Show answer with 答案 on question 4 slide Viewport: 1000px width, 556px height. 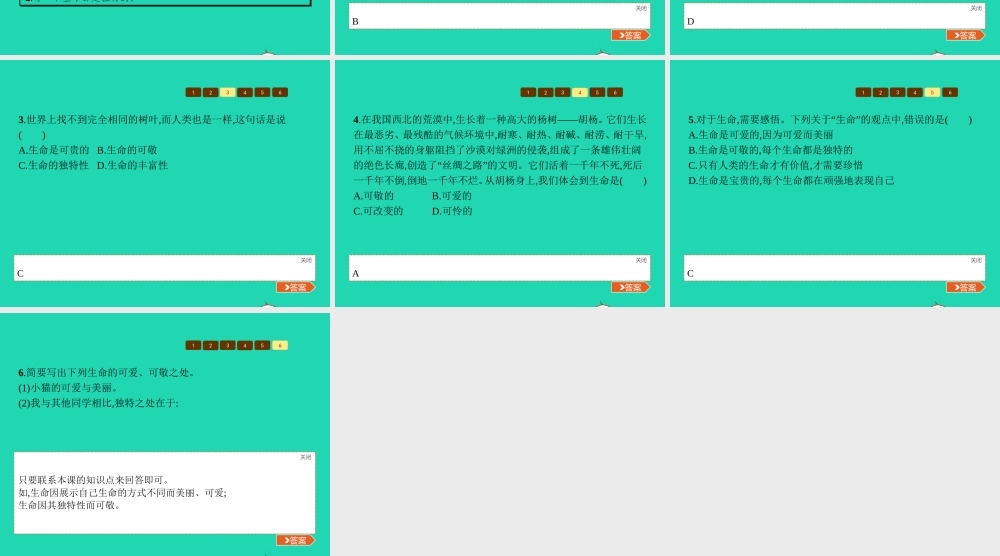click(630, 288)
